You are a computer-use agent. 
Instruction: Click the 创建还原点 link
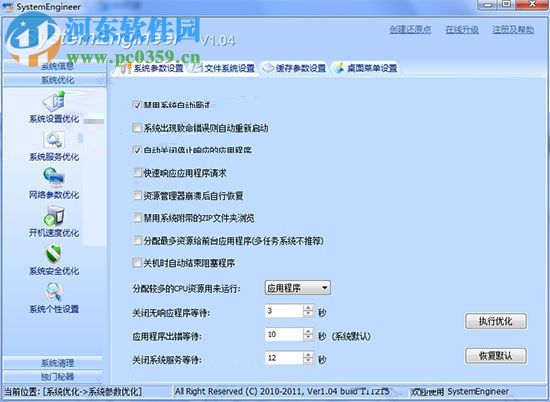point(410,29)
